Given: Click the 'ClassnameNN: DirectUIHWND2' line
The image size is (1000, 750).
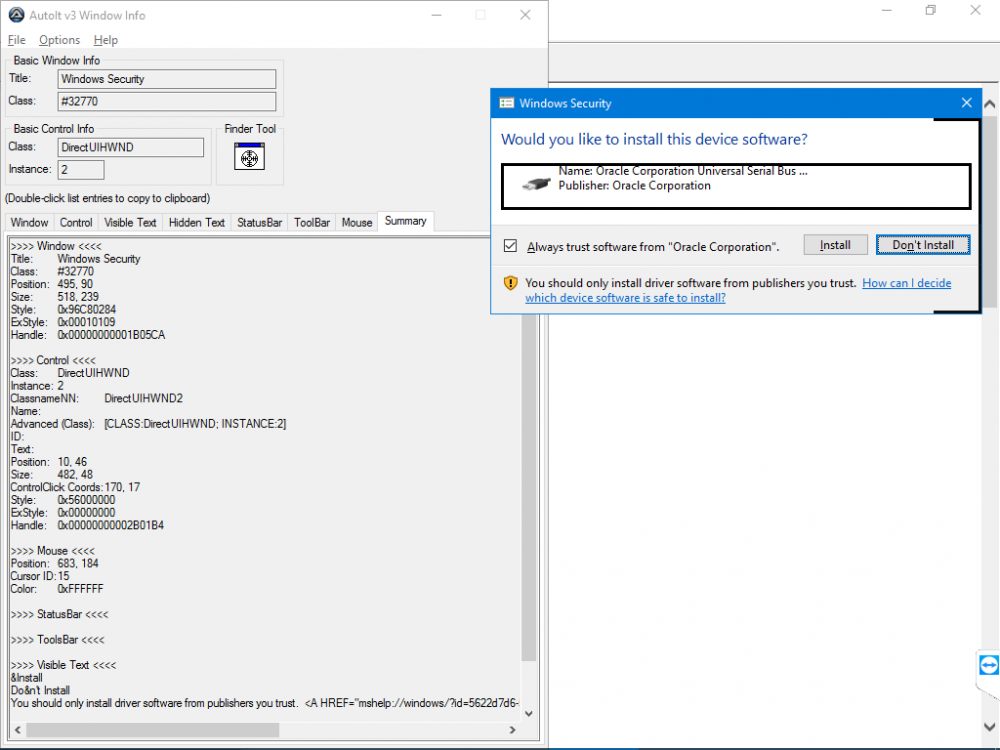Looking at the screenshot, I should click(97, 399).
